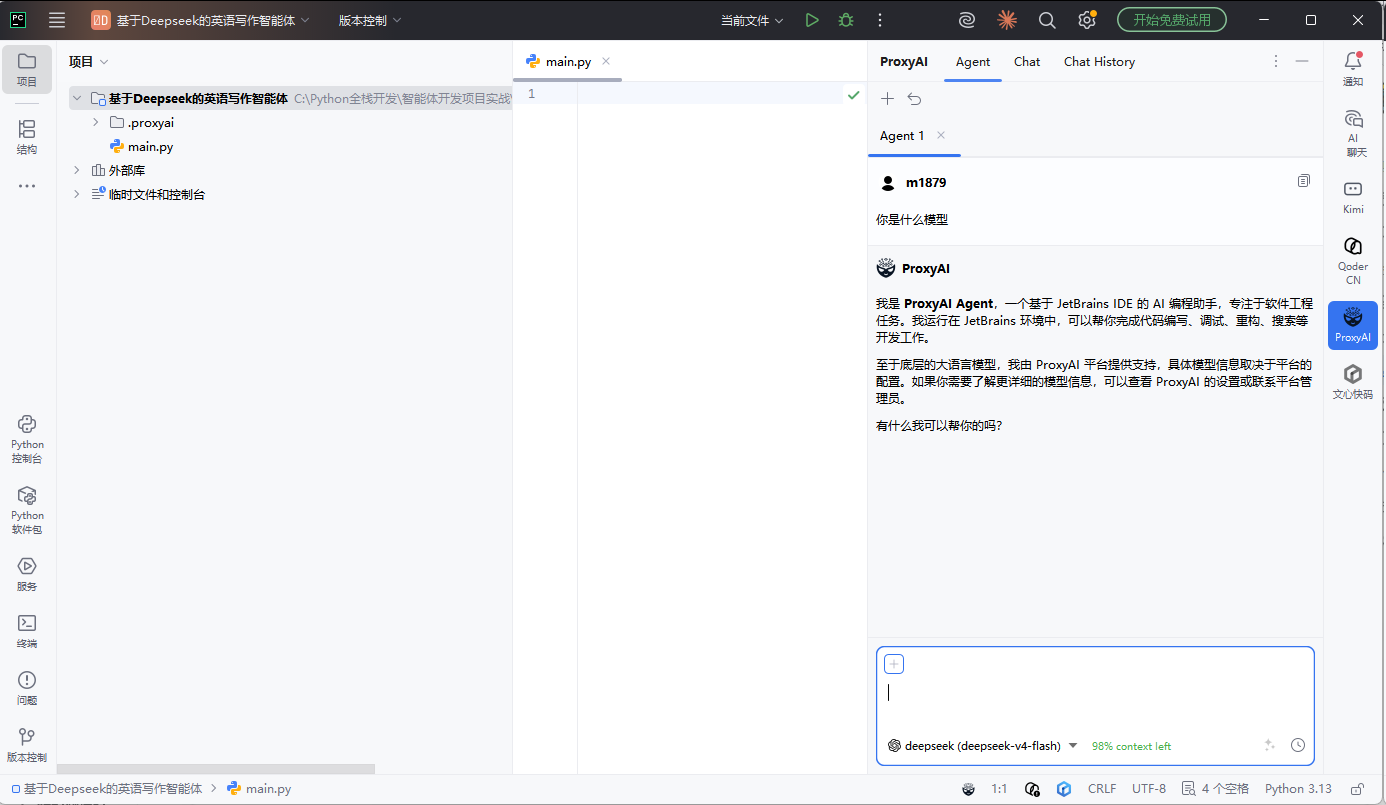Viewport: 1386px width, 805px height.
Task: Open the 项目 view dropdown
Action: (89, 61)
